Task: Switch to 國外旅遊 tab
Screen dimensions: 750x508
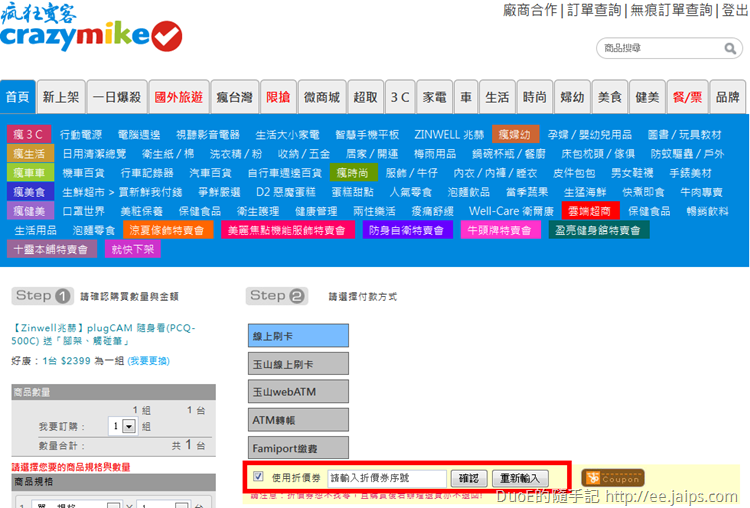Action: 179,97
